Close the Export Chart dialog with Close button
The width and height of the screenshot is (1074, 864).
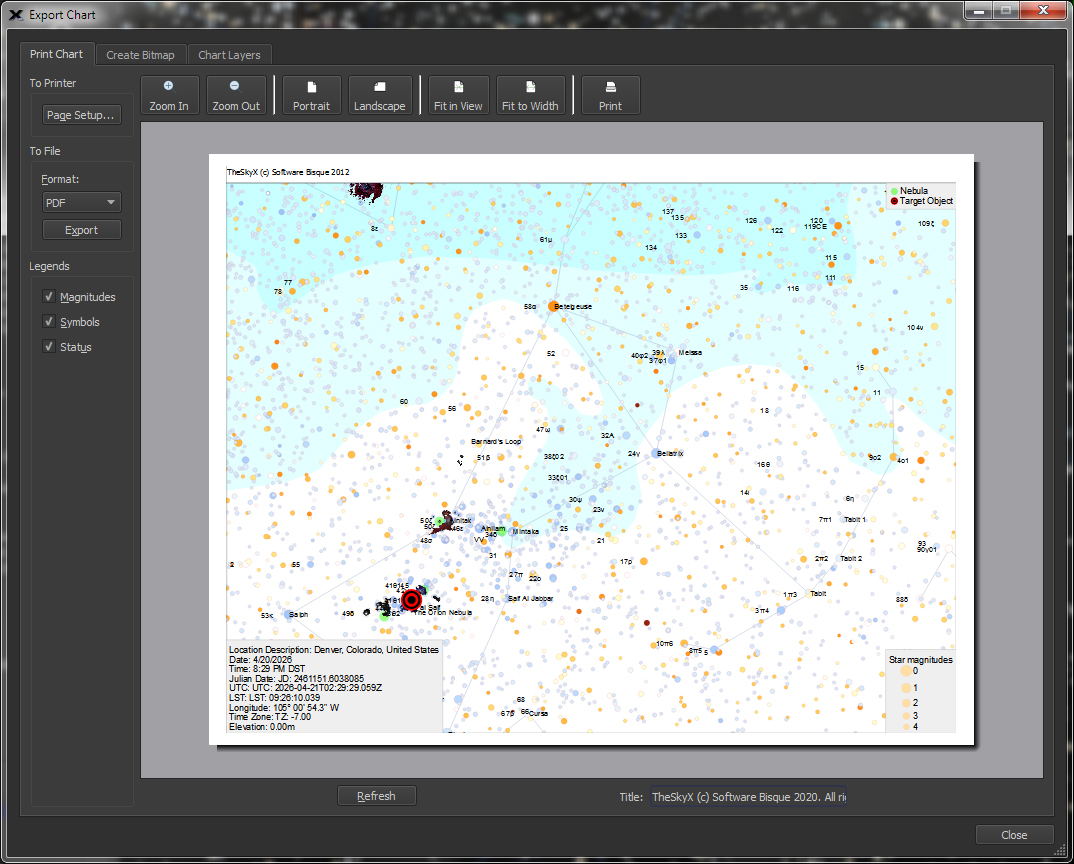(1014, 835)
